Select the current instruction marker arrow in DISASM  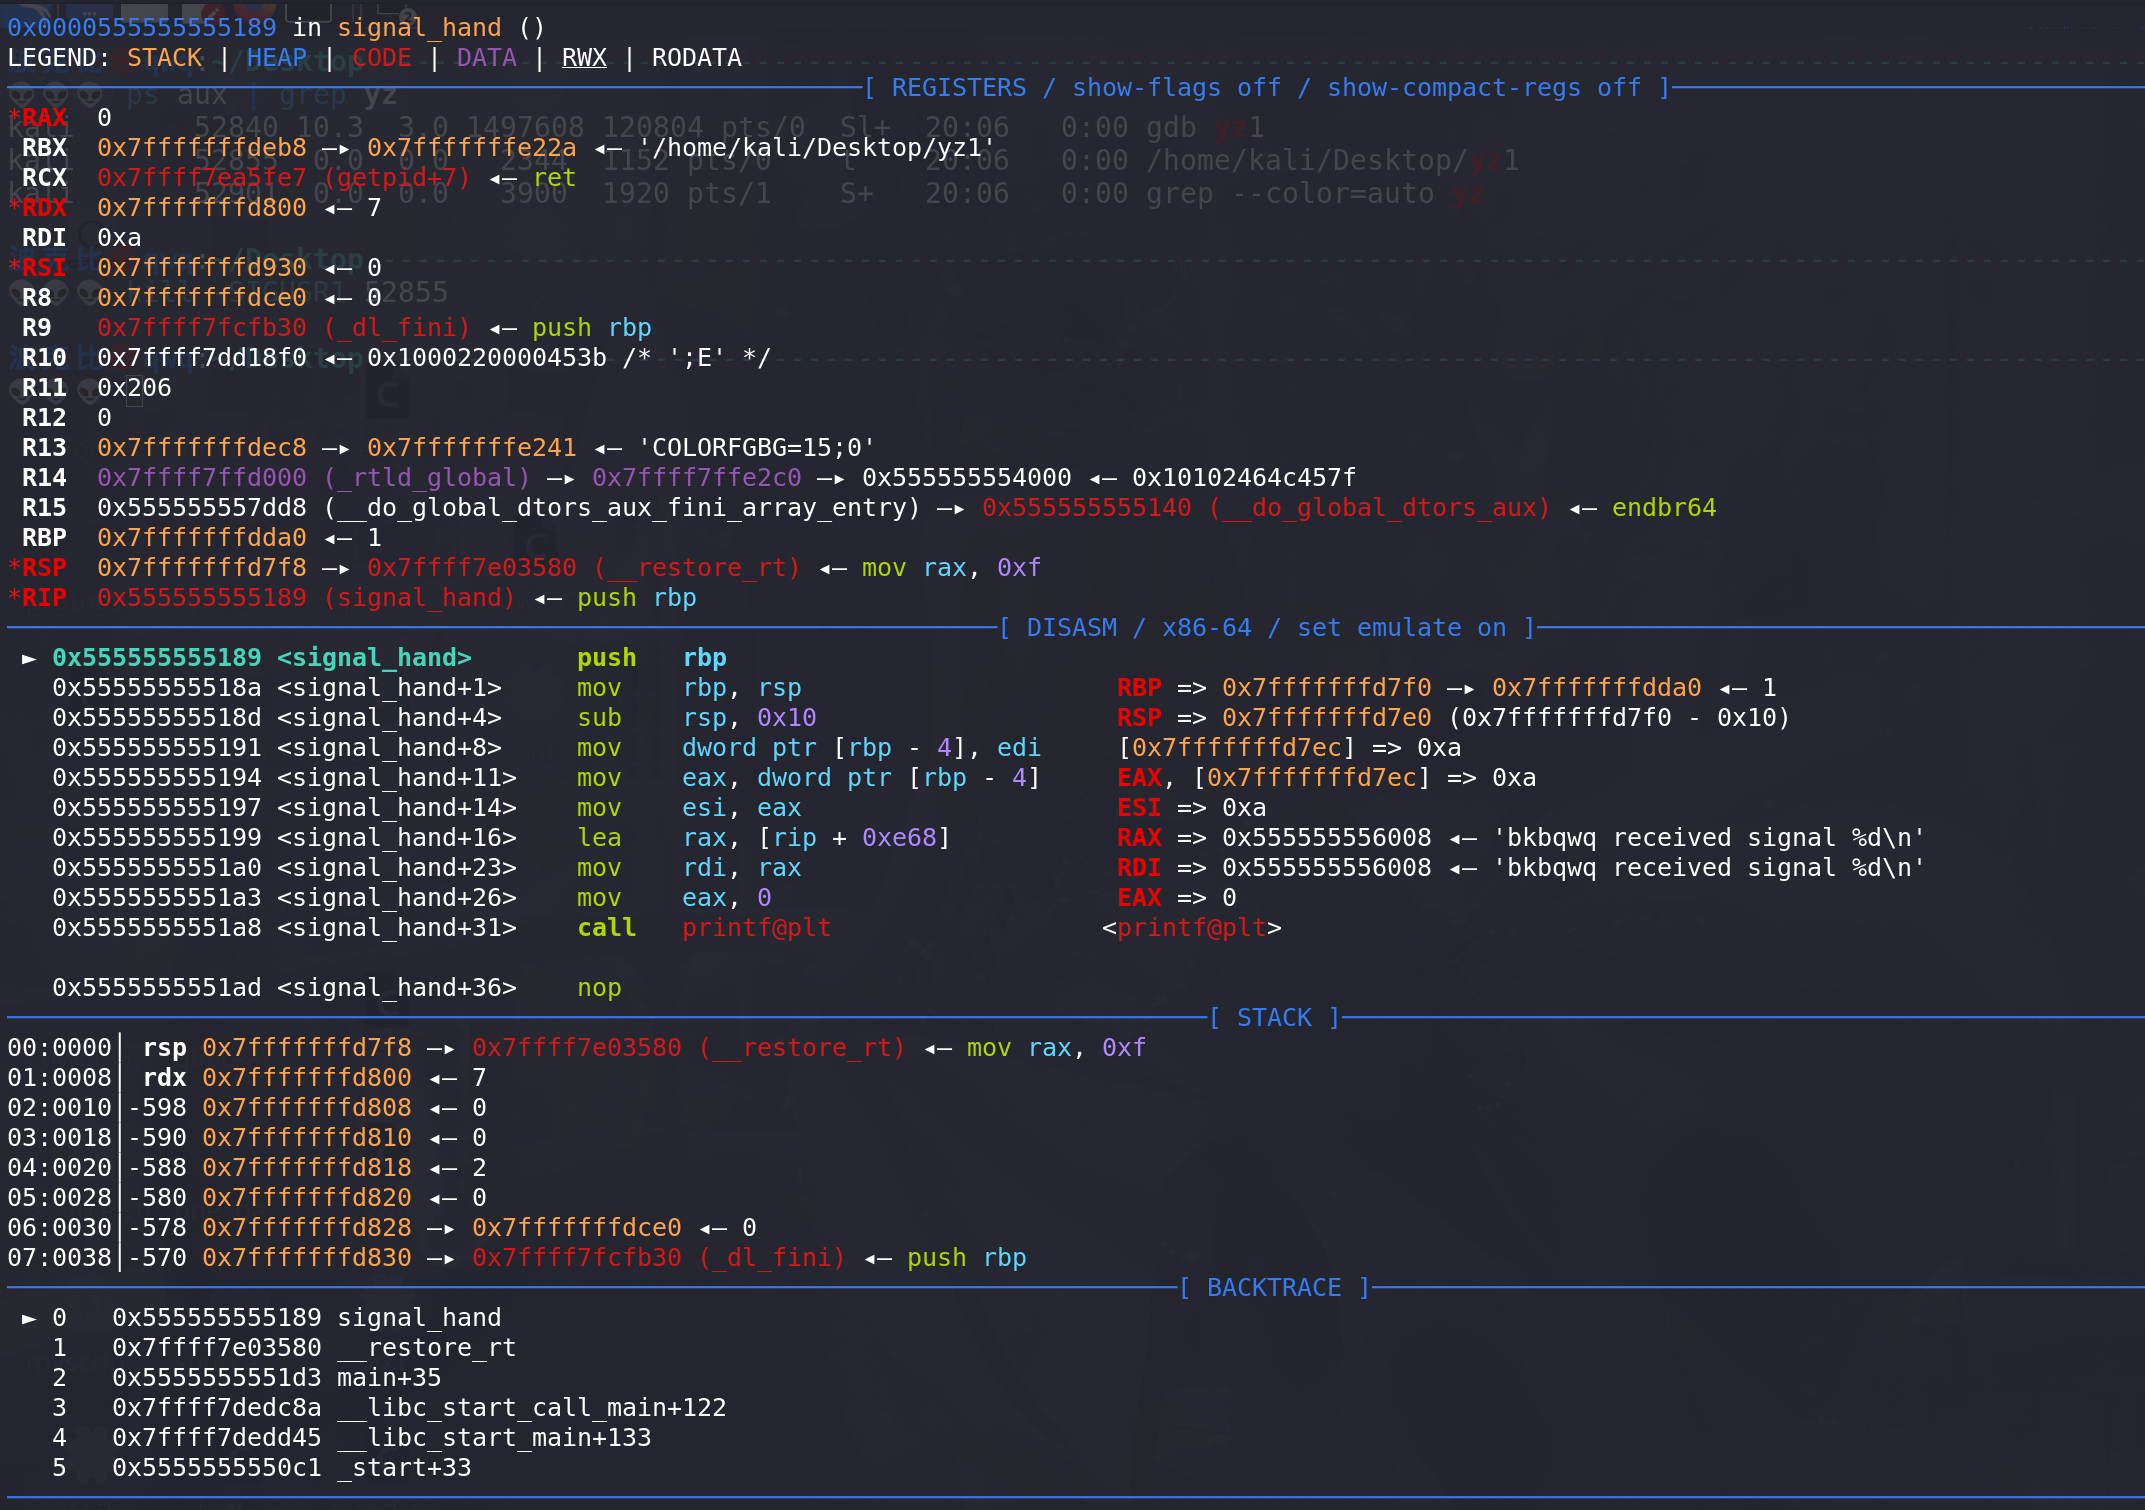click(x=29, y=658)
